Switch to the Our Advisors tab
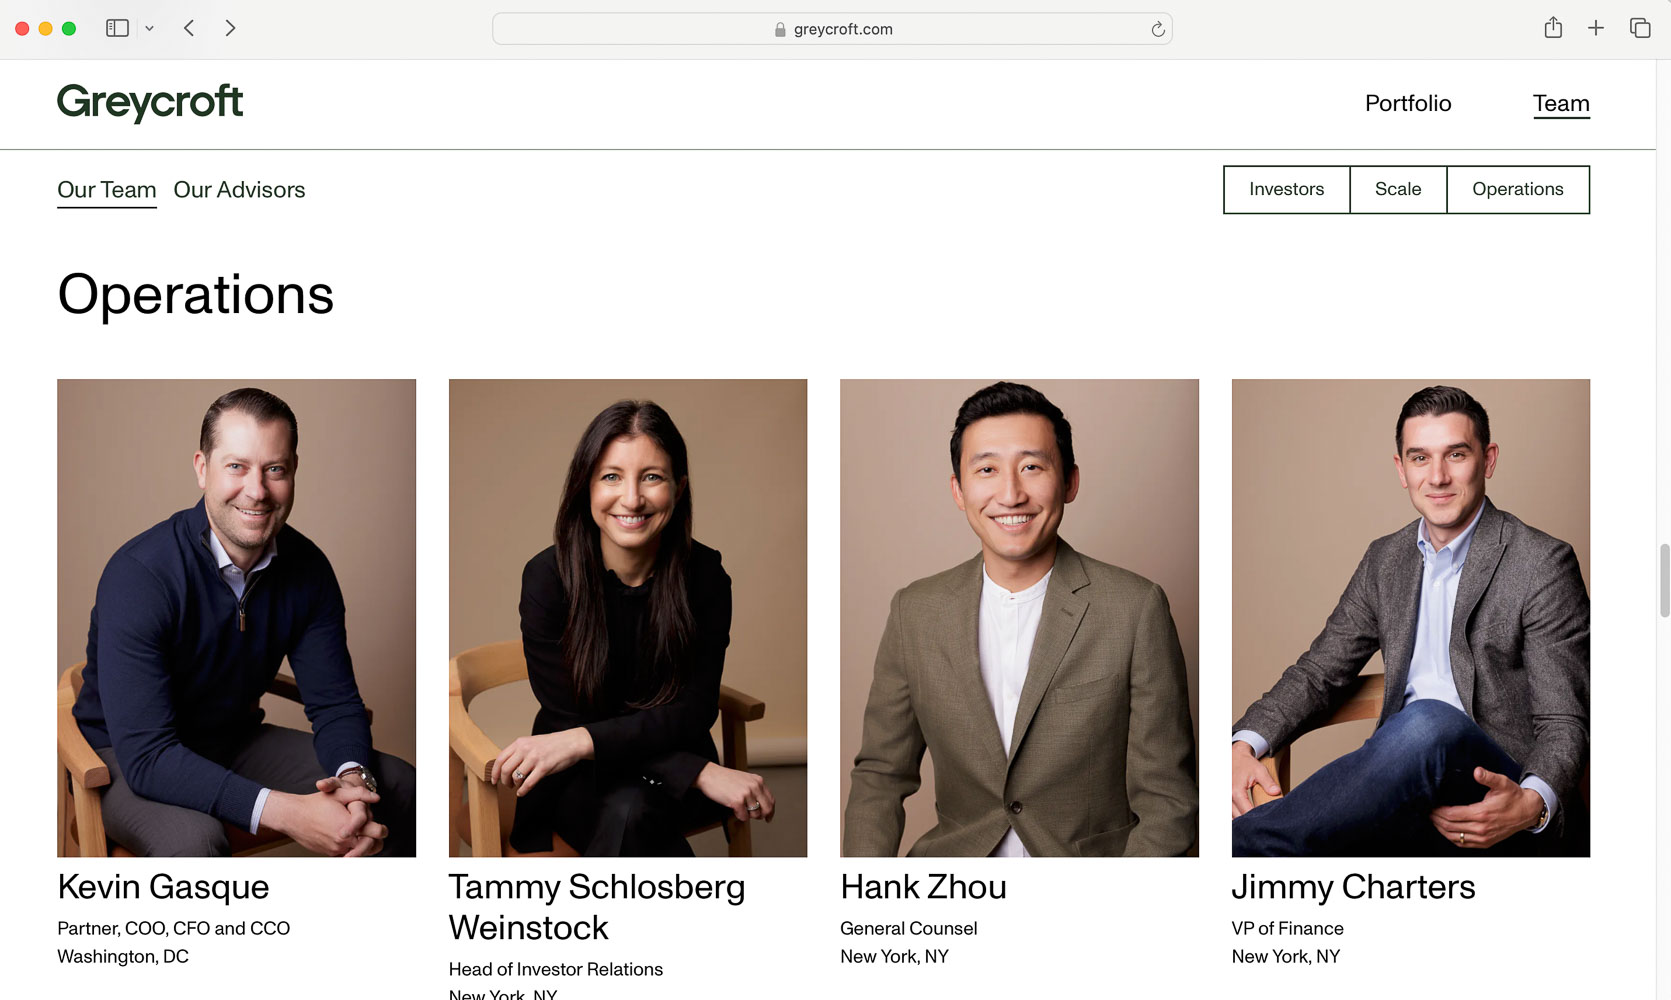The image size is (1671, 1000). click(239, 190)
